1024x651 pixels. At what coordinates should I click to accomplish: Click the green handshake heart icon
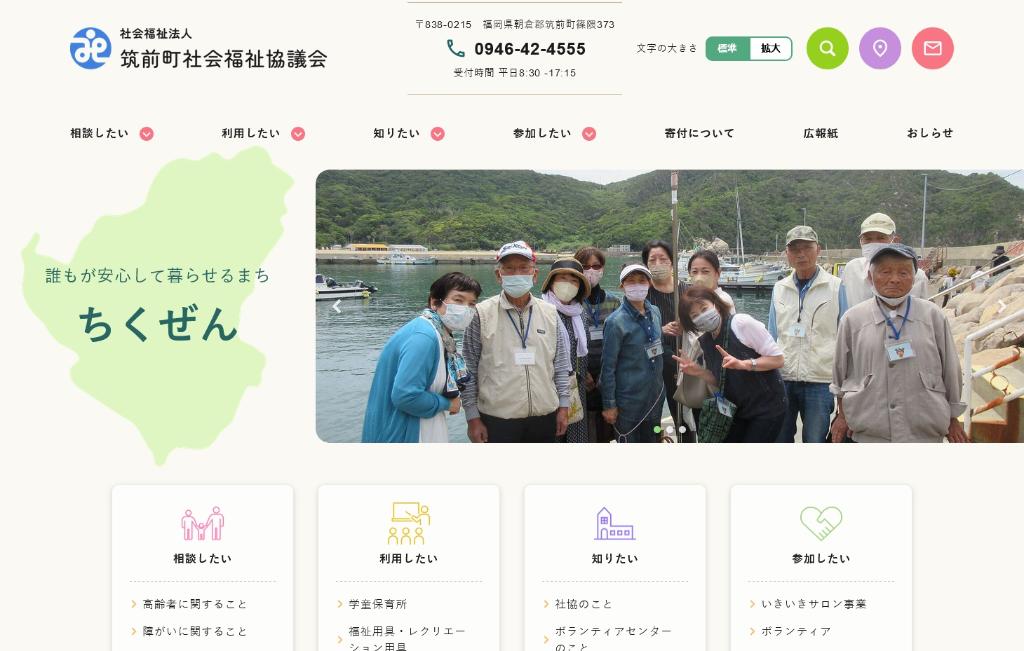[821, 523]
